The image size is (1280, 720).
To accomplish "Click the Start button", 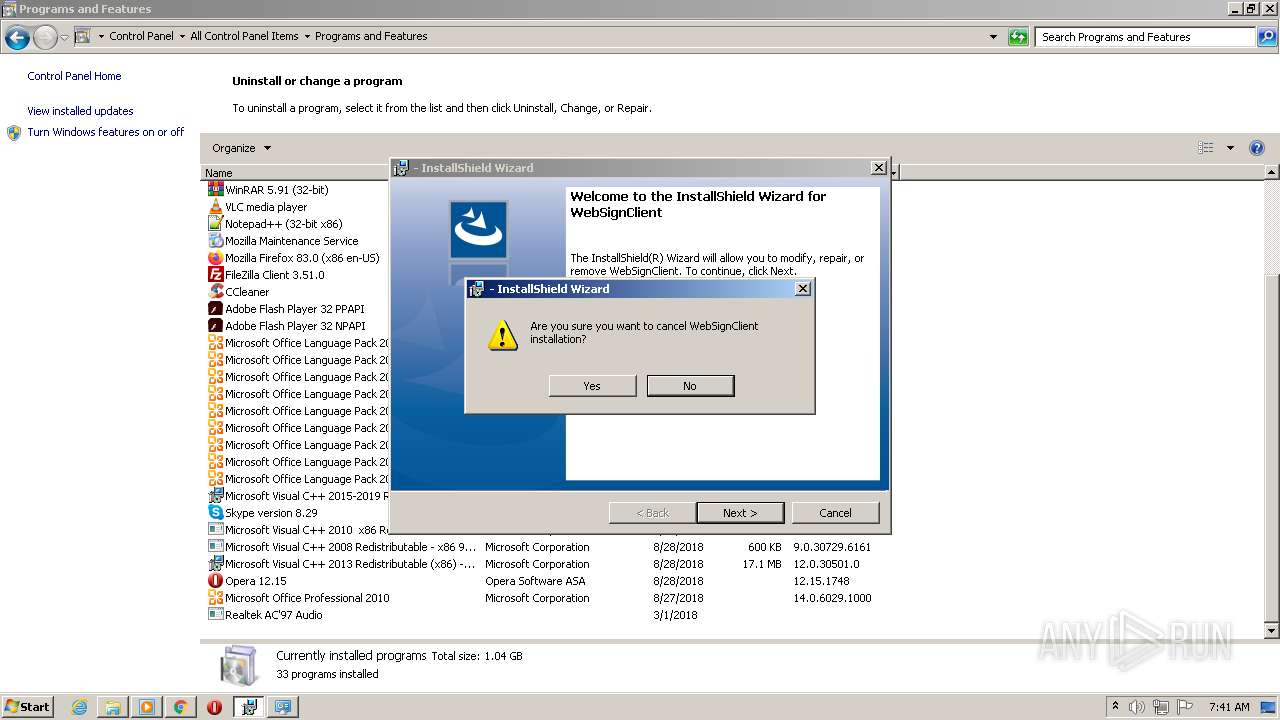I will click(x=28, y=707).
